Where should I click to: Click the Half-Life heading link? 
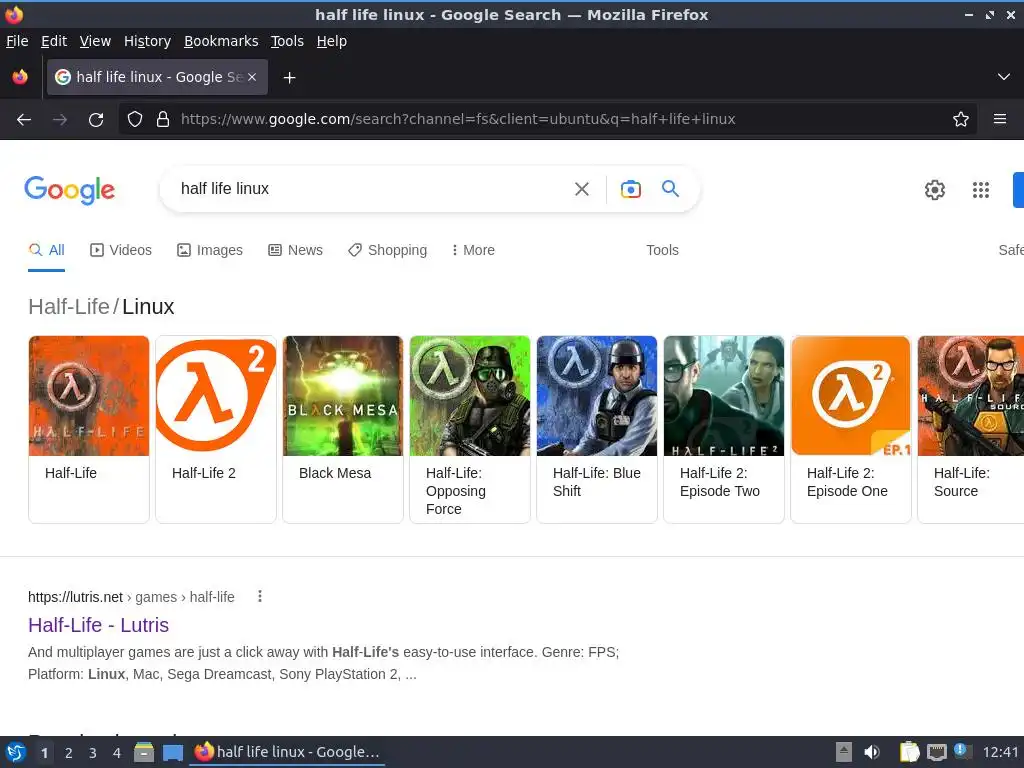point(69,306)
